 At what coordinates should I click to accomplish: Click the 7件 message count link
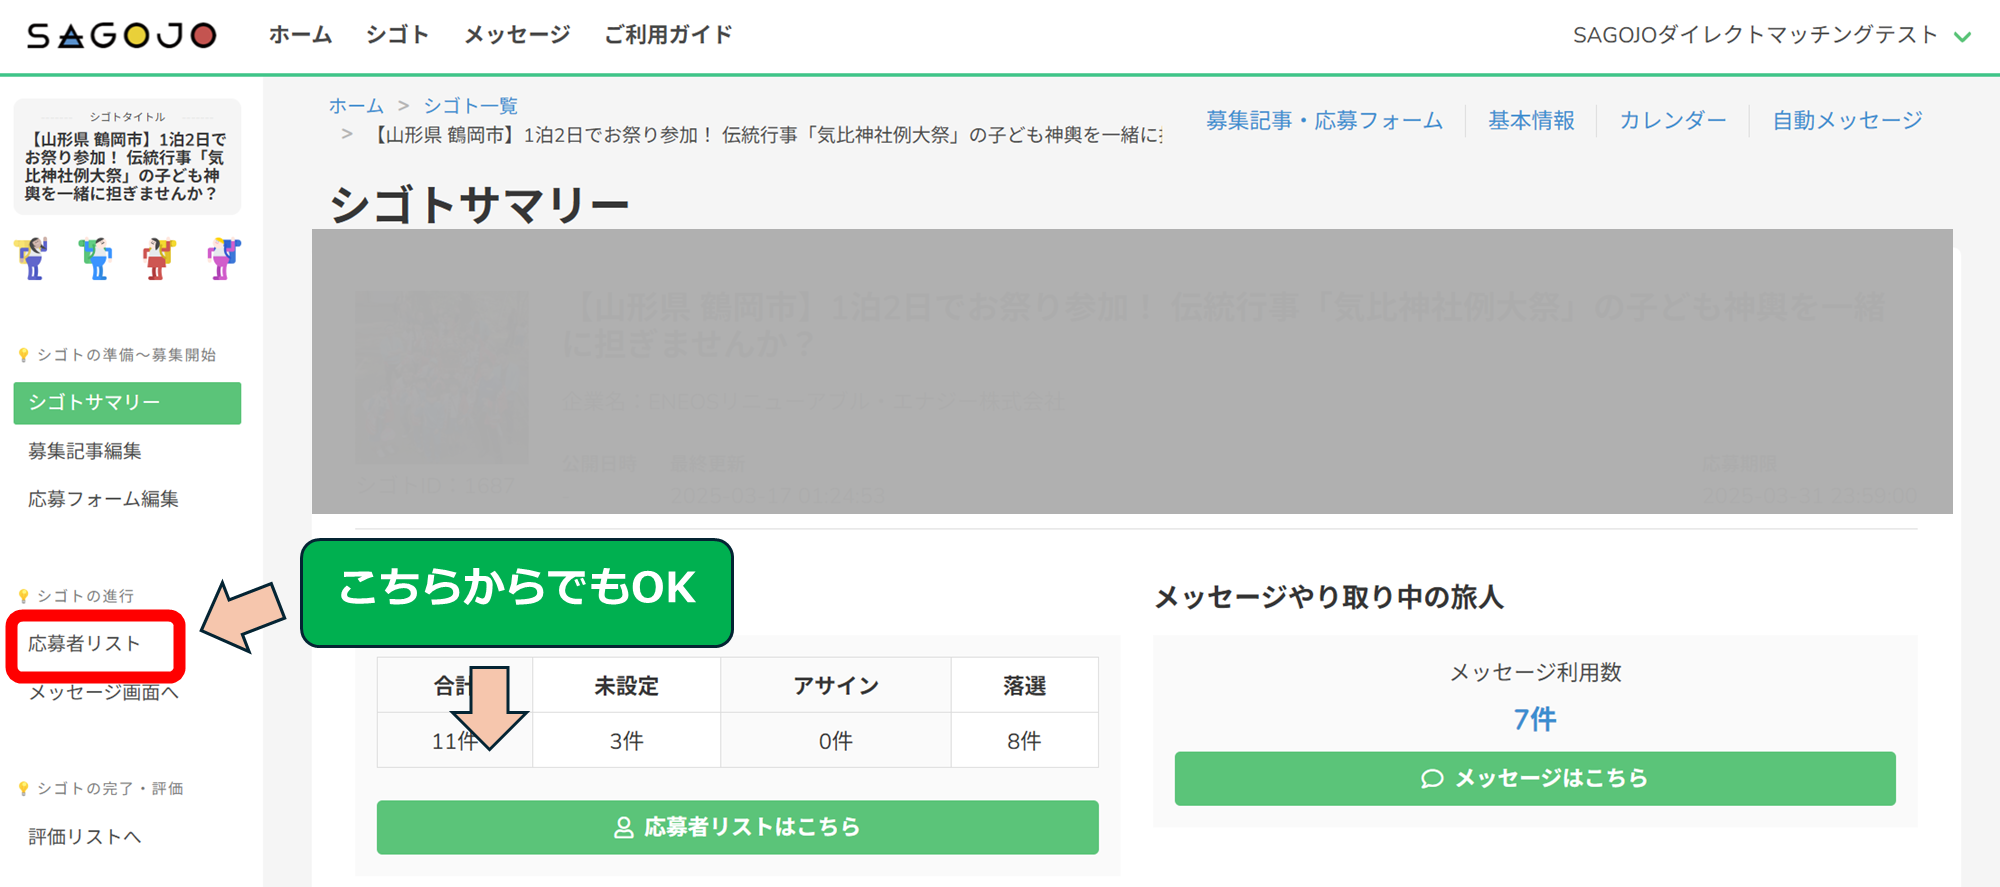click(1535, 719)
